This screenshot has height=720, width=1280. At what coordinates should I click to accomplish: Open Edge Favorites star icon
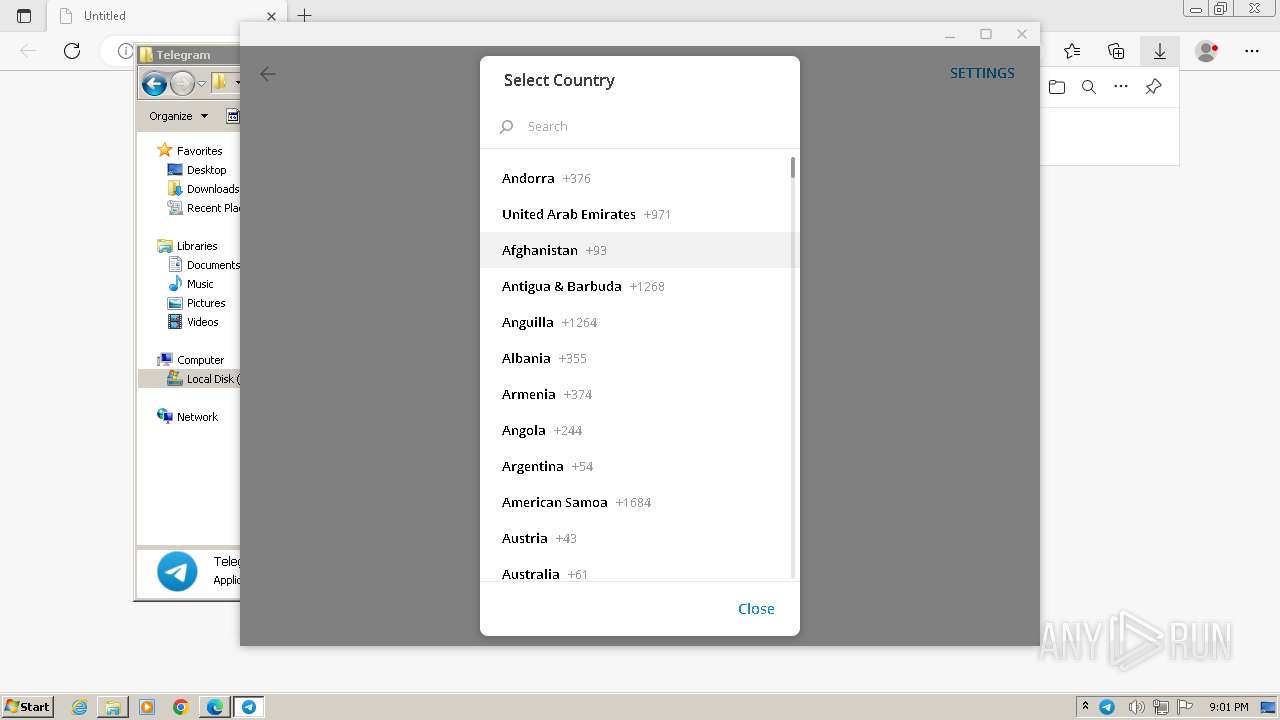1072,51
